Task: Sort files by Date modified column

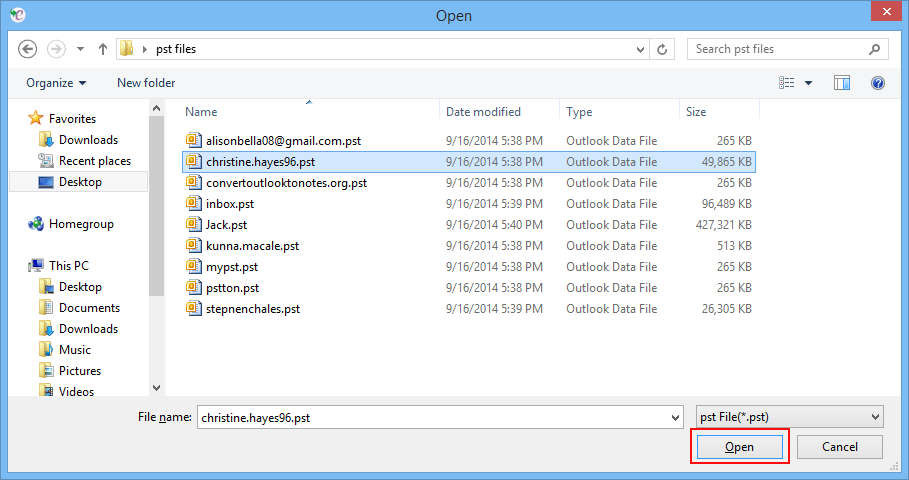Action: point(483,112)
